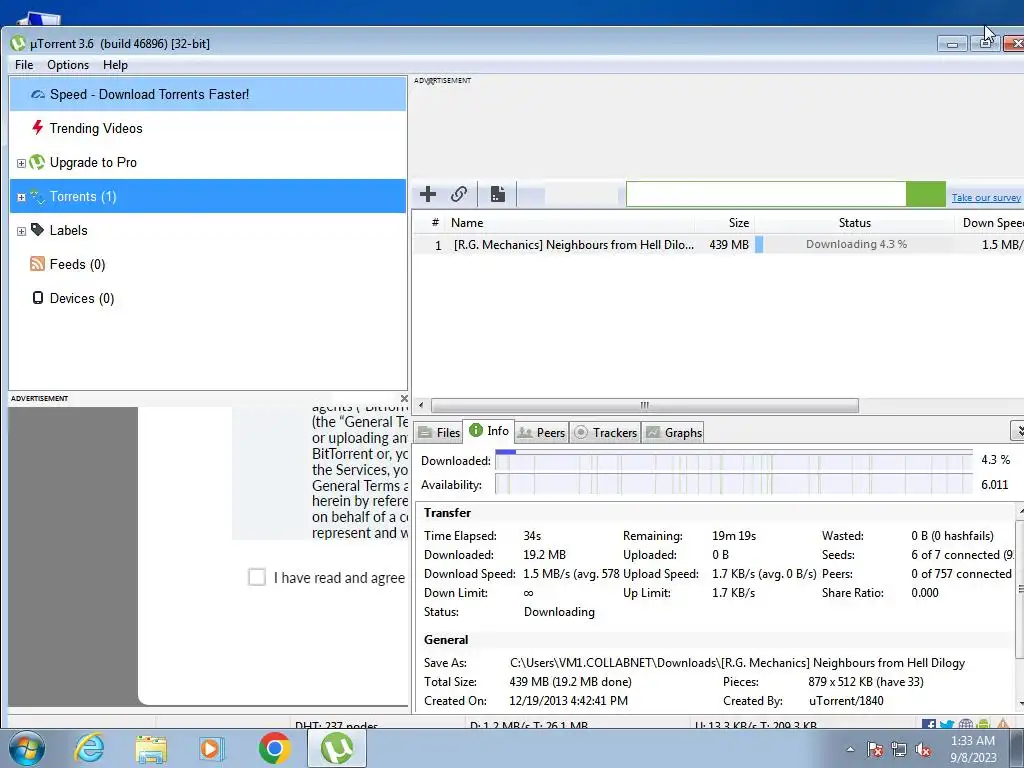Select the '[R.G. Mechanics] Neighbours from Hell' torrent row

pos(718,245)
